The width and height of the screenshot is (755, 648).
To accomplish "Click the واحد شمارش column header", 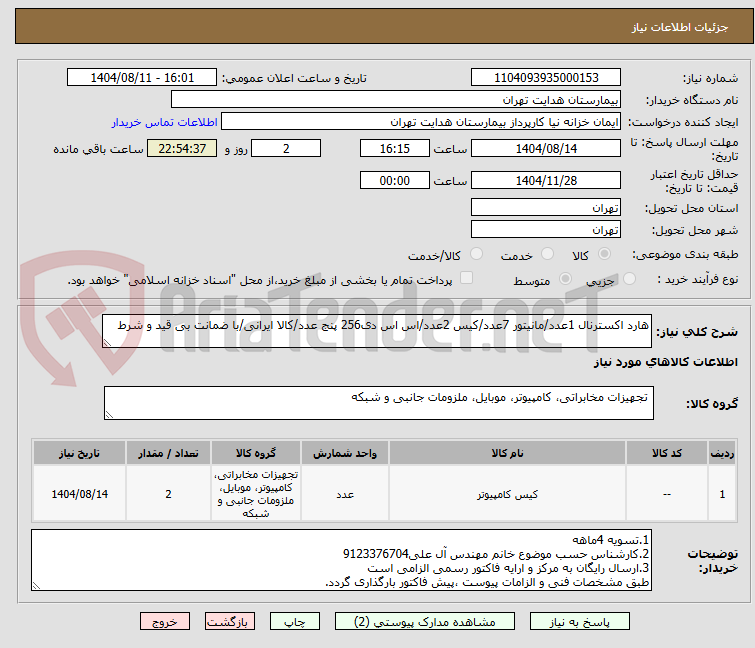I will 345,453.
